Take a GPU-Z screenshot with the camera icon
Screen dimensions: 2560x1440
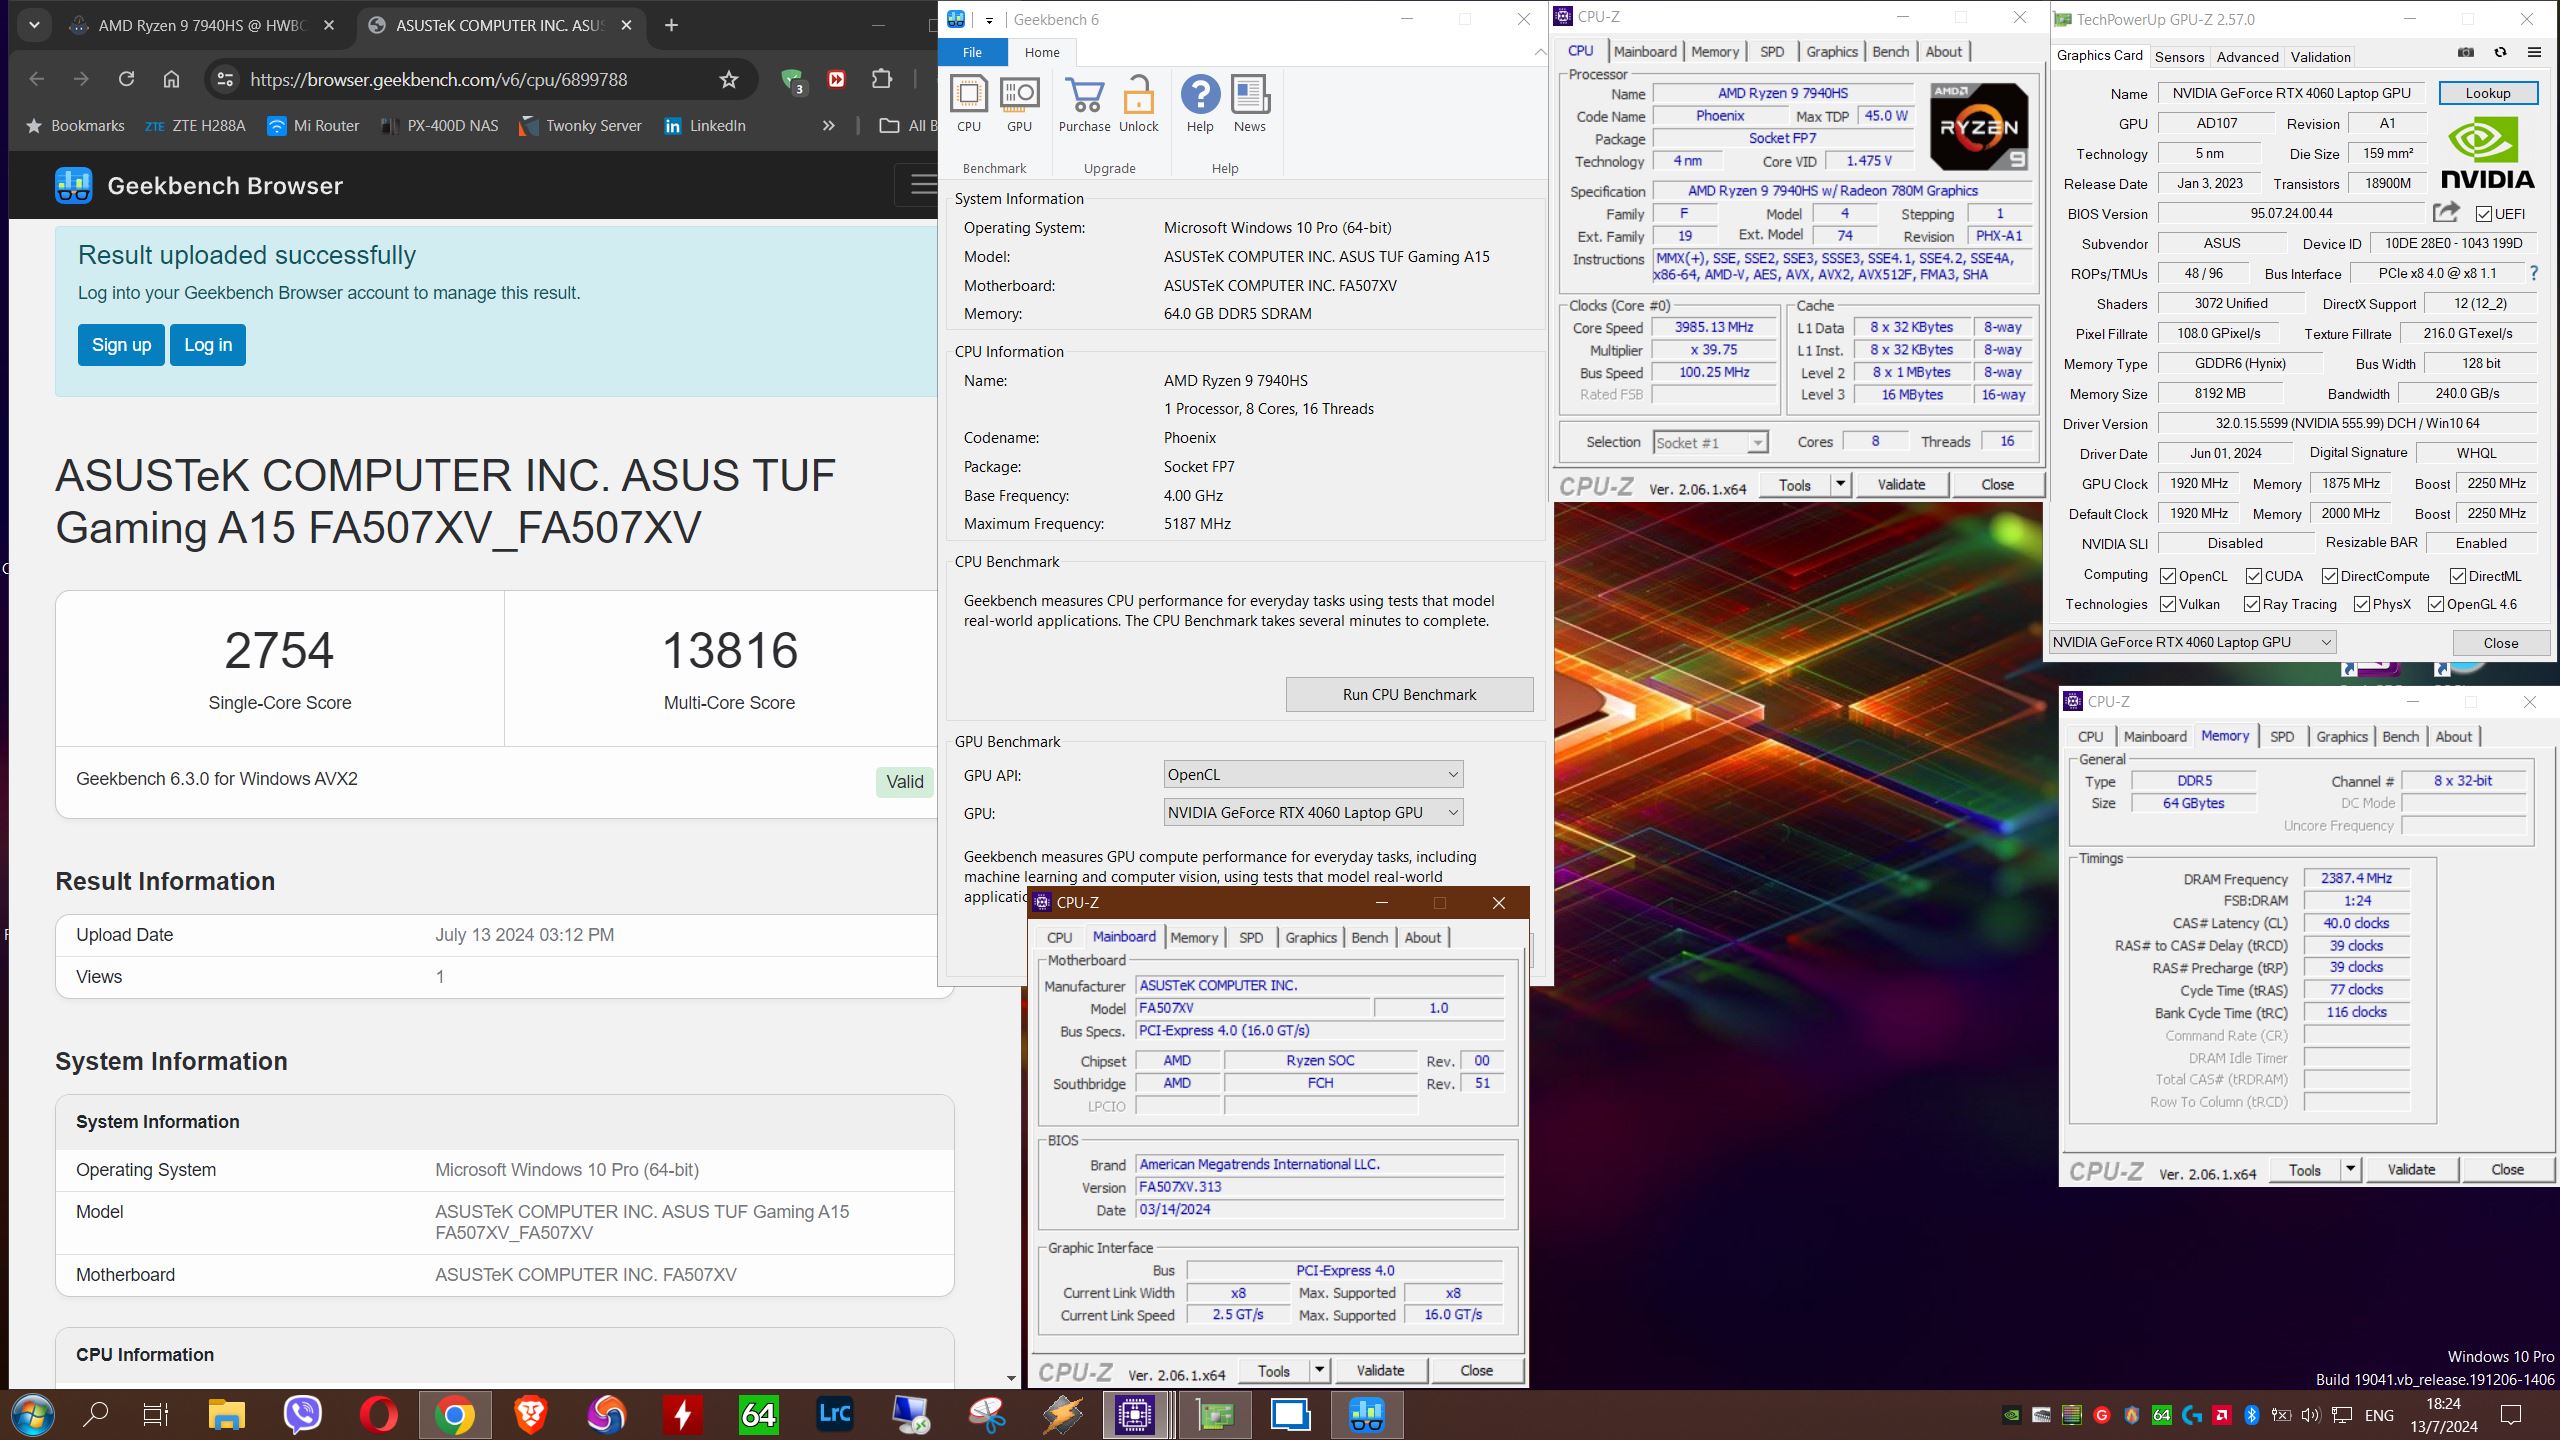2466,53
